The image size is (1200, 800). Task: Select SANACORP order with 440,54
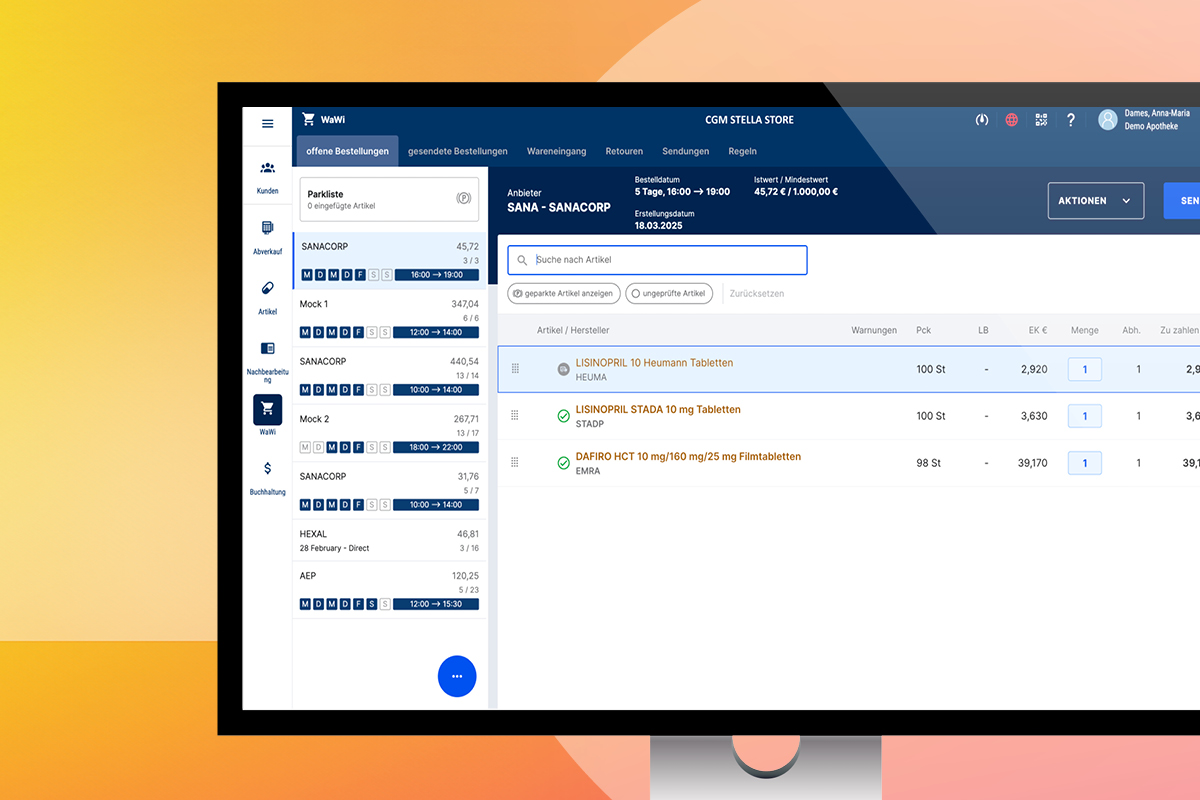pos(390,375)
